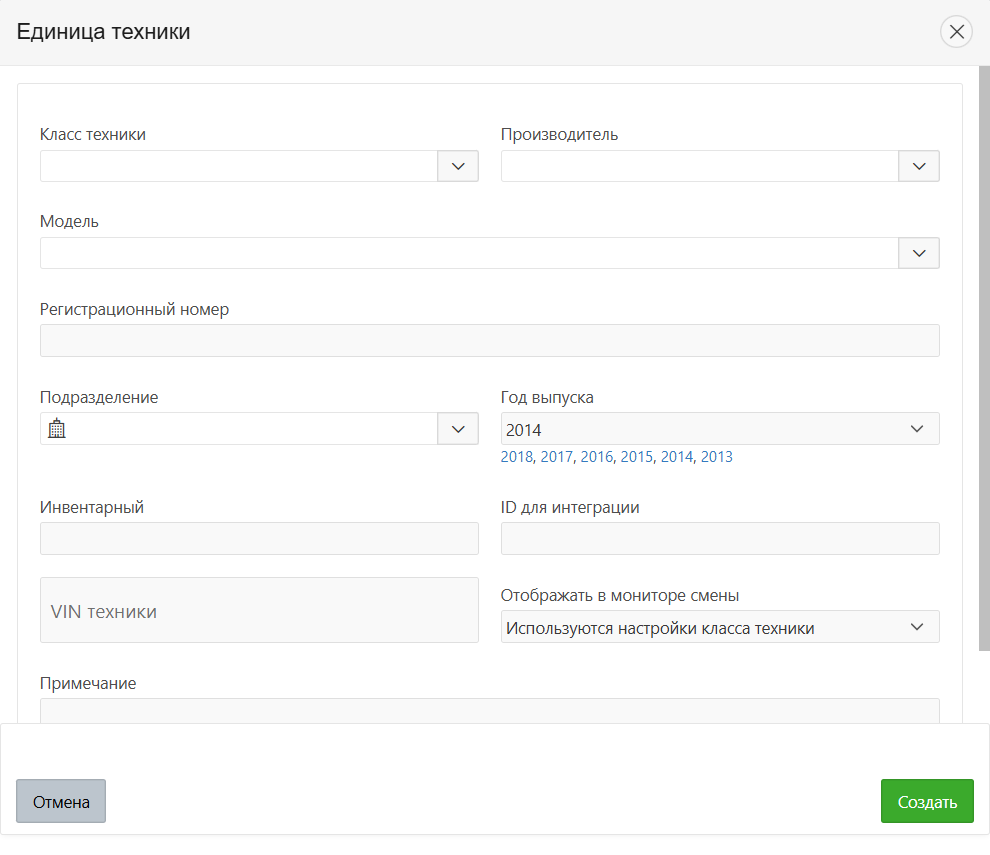990x855 pixels.
Task: Click into the VIN техники field
Action: click(259, 610)
